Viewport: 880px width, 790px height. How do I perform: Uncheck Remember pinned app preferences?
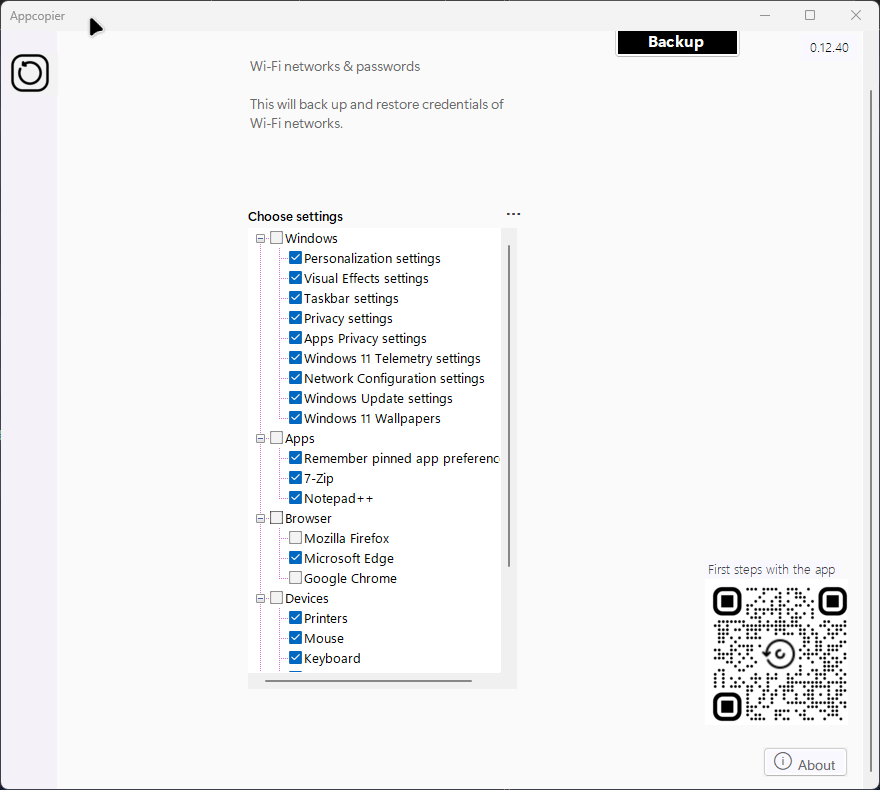pos(296,458)
